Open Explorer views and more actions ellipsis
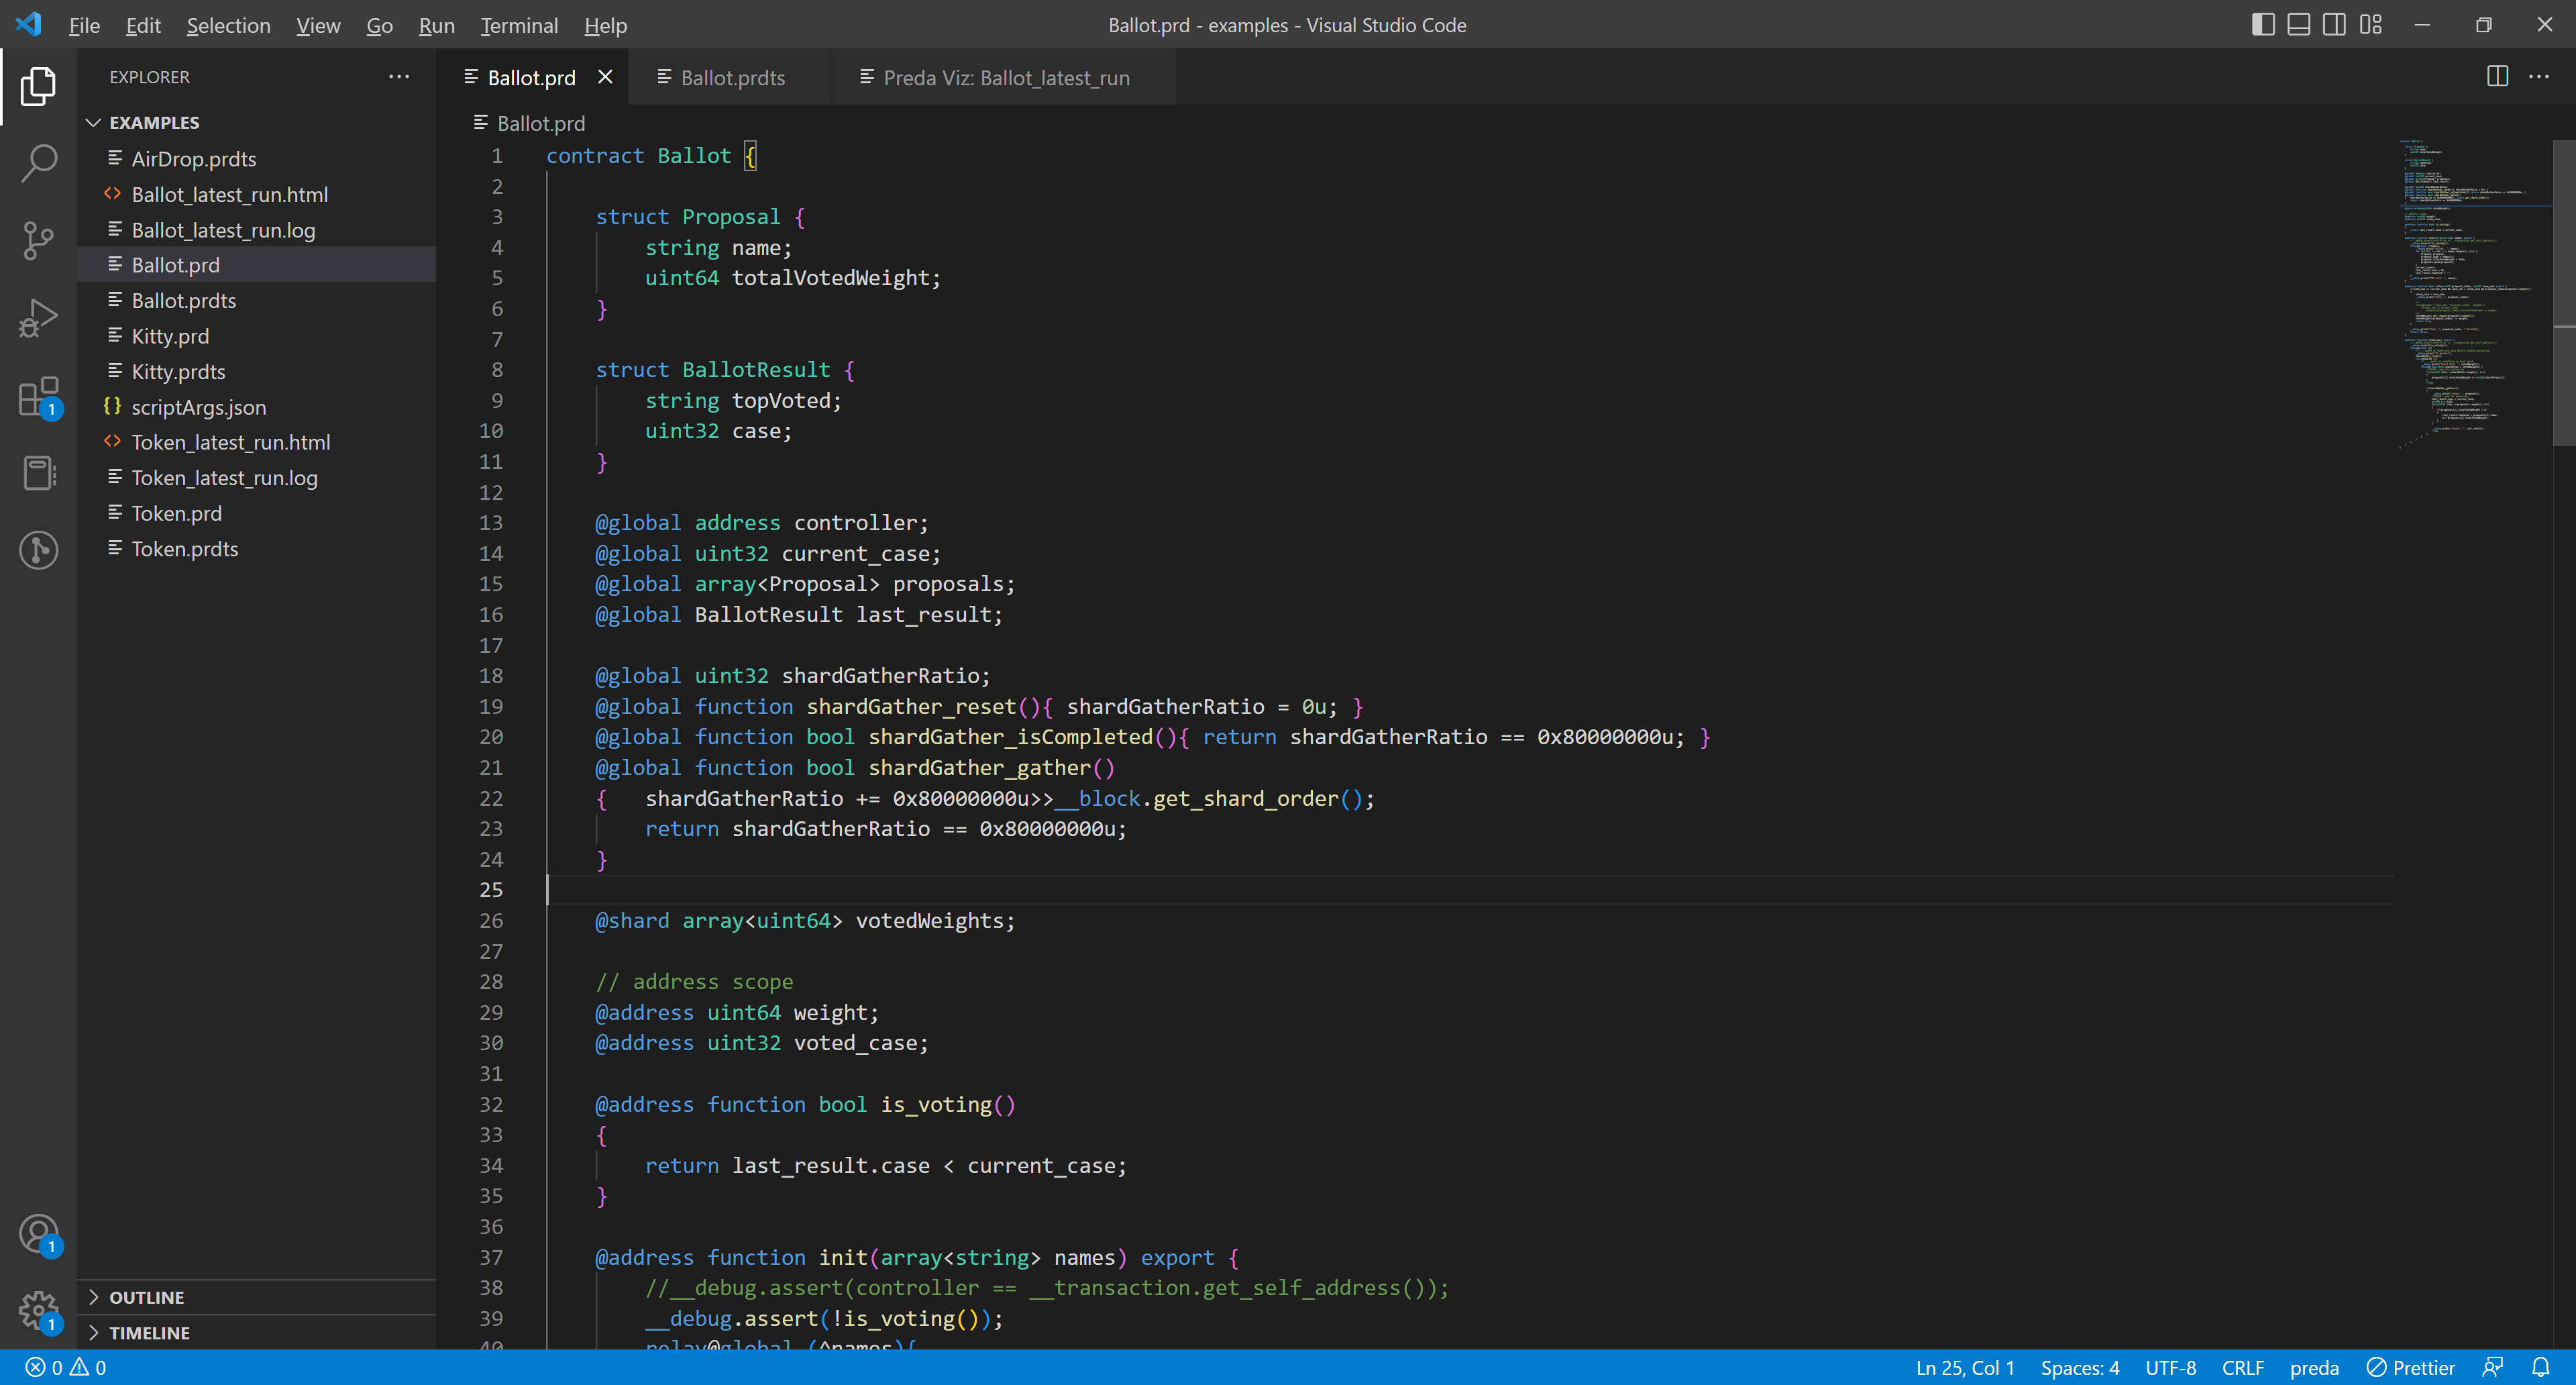The width and height of the screenshot is (2576, 1385). pos(399,77)
